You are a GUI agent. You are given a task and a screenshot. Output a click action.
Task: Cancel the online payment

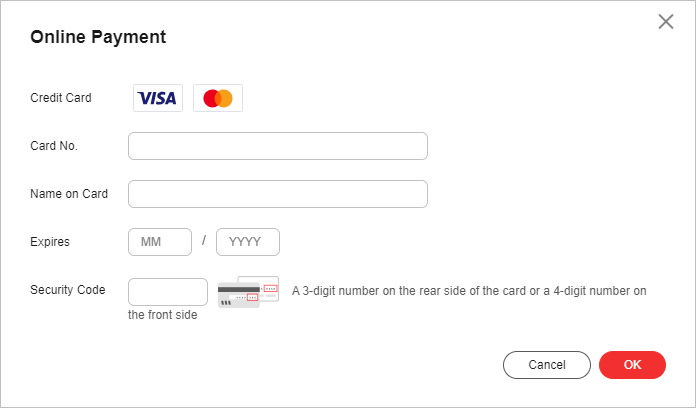pyautogui.click(x=547, y=365)
